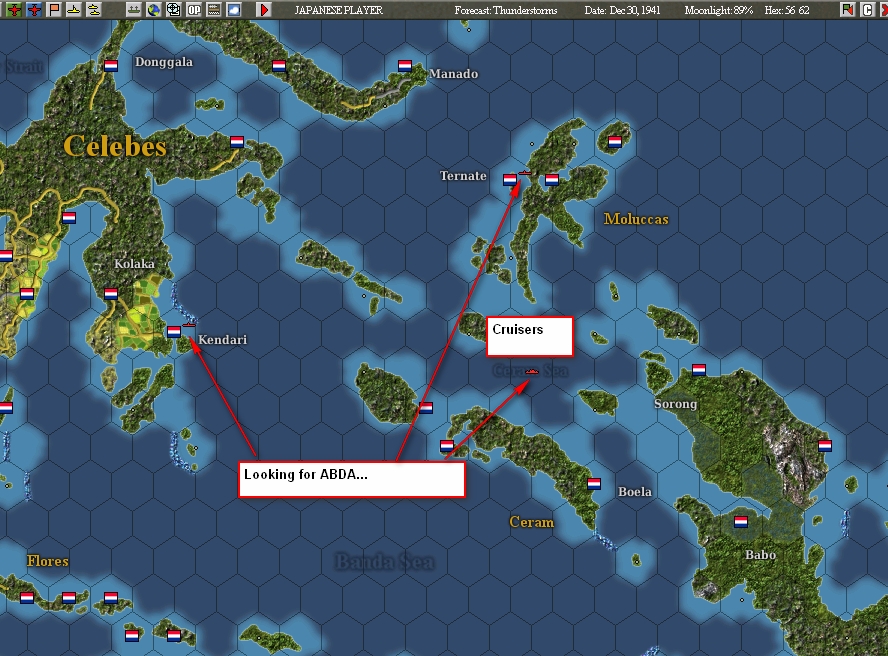Click the crosshair target toolbar icon
This screenshot has width=888, height=656.
[174, 10]
